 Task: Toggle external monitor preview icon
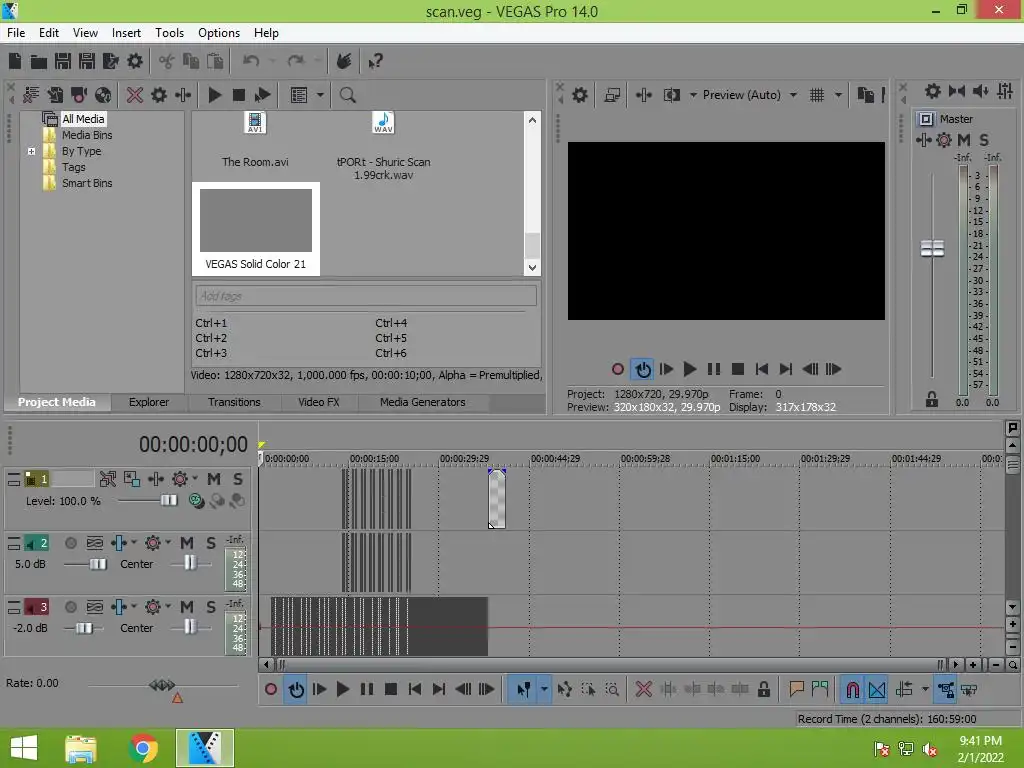click(x=612, y=95)
